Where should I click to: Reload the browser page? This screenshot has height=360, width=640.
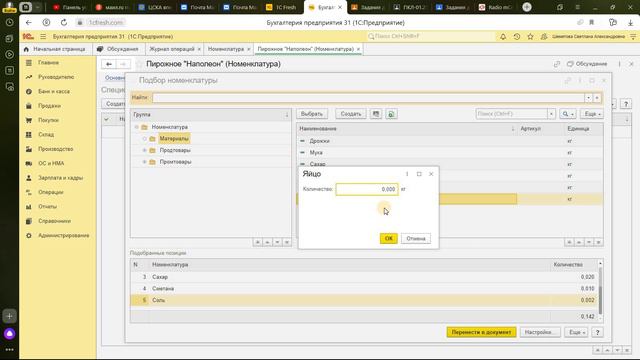(64, 22)
